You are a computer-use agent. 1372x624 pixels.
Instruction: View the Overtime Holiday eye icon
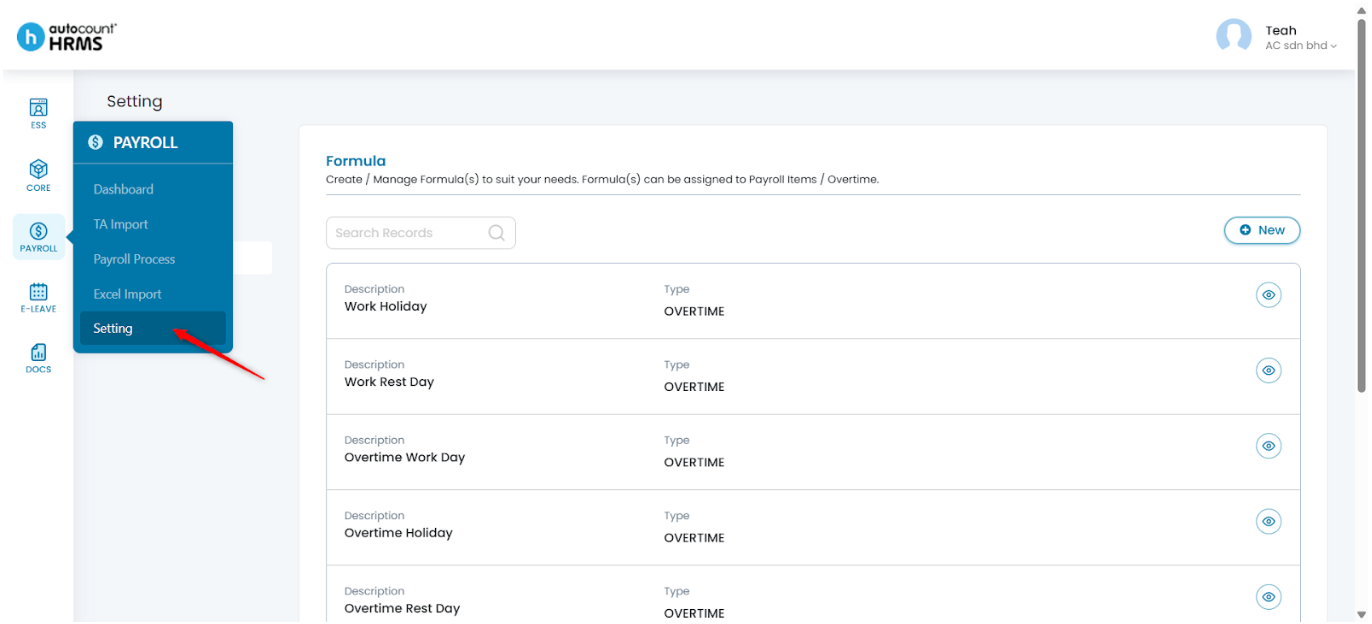click(x=1268, y=521)
